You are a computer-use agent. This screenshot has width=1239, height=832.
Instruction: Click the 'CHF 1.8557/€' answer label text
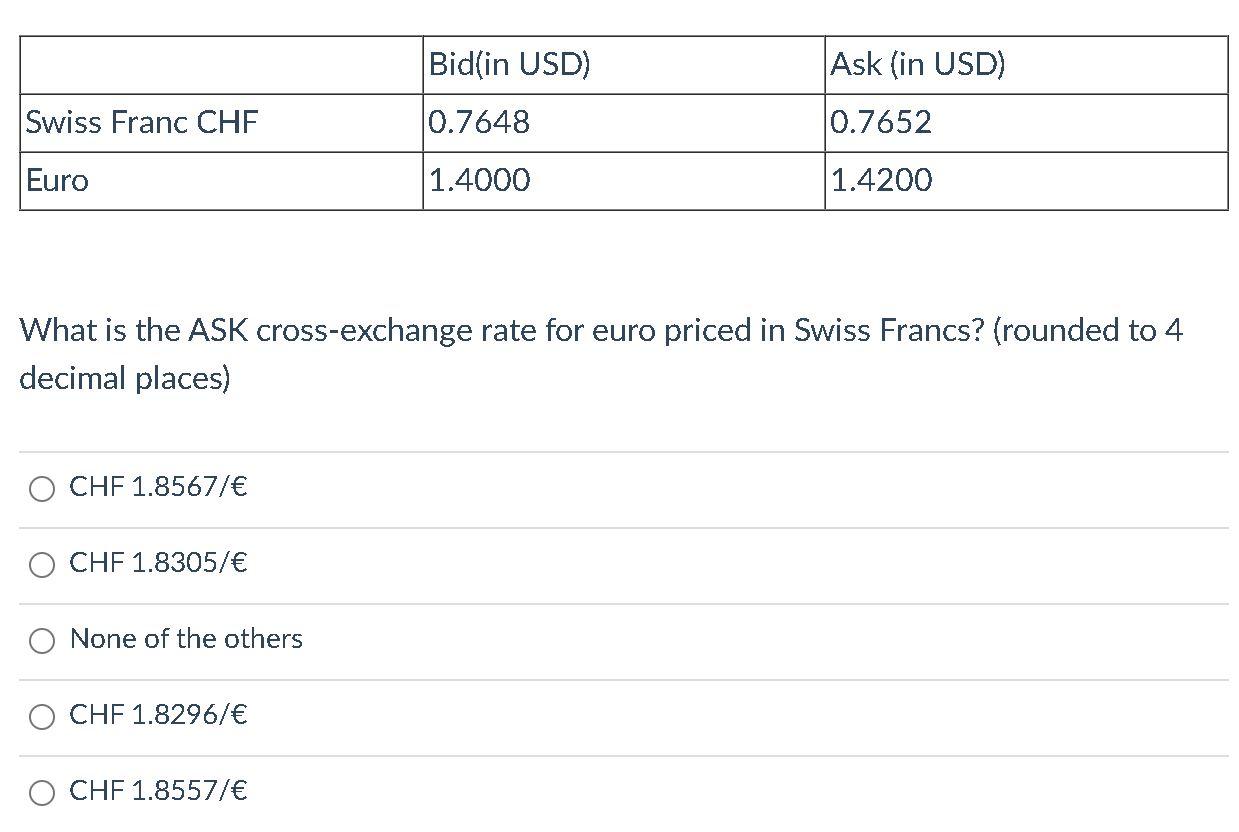click(x=159, y=791)
